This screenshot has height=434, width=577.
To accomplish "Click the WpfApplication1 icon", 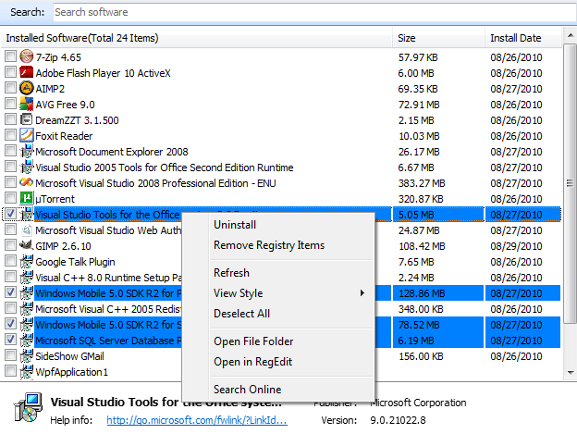I will pyautogui.click(x=26, y=372).
